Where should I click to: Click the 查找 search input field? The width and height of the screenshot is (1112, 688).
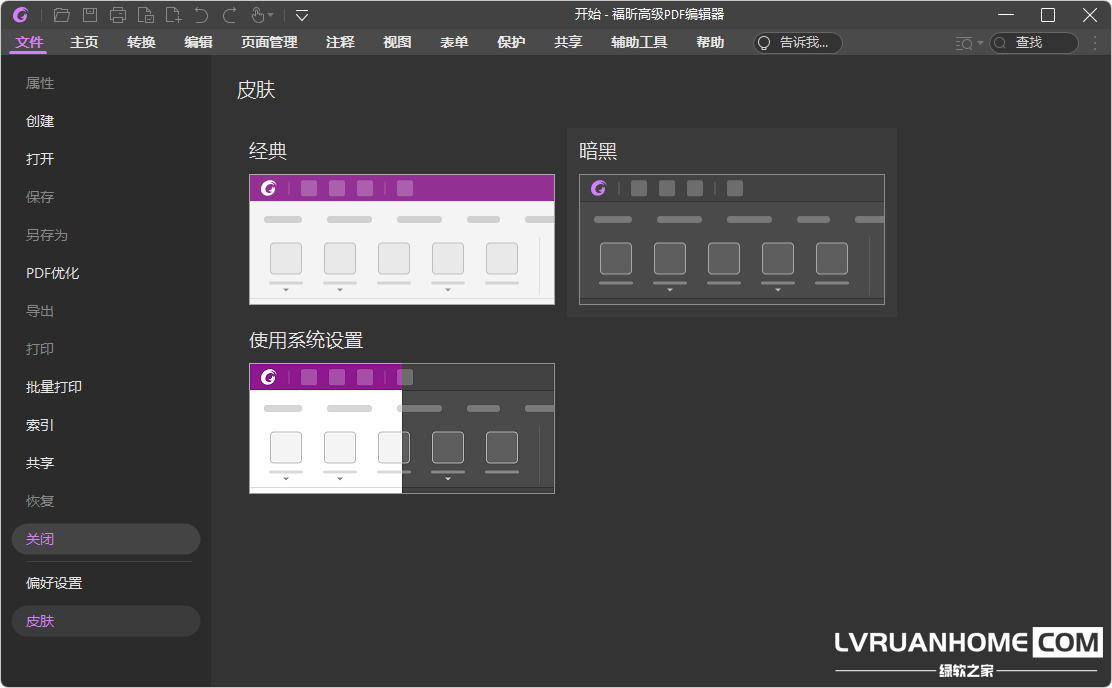tap(1042, 43)
